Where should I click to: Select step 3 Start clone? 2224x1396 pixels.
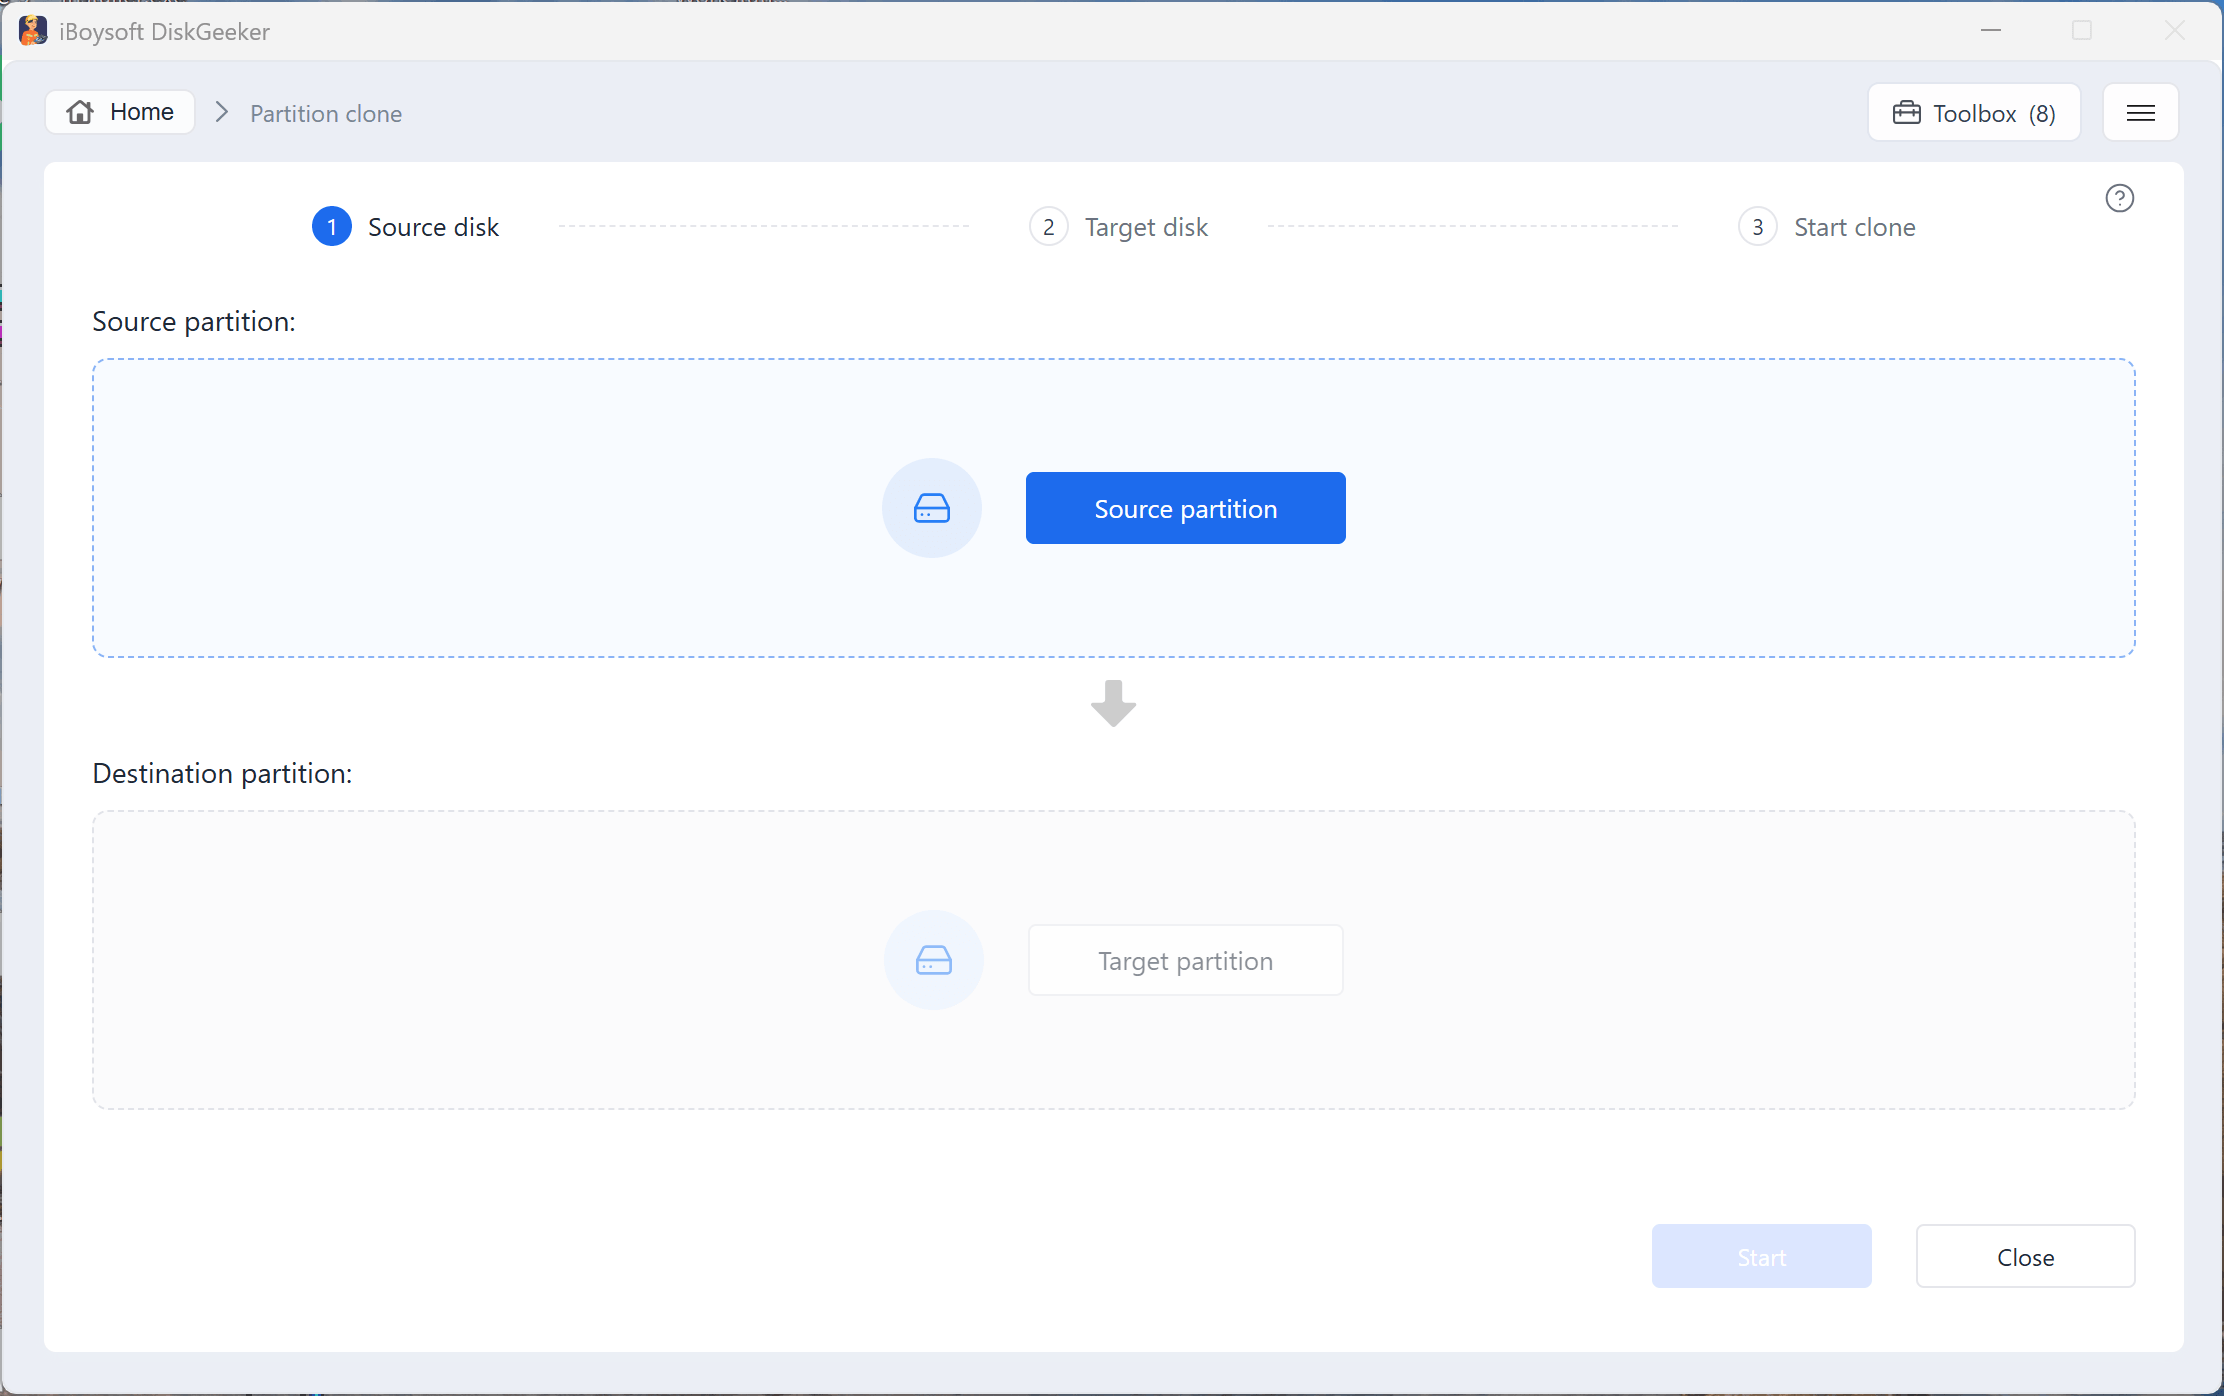pyautogui.click(x=1827, y=227)
